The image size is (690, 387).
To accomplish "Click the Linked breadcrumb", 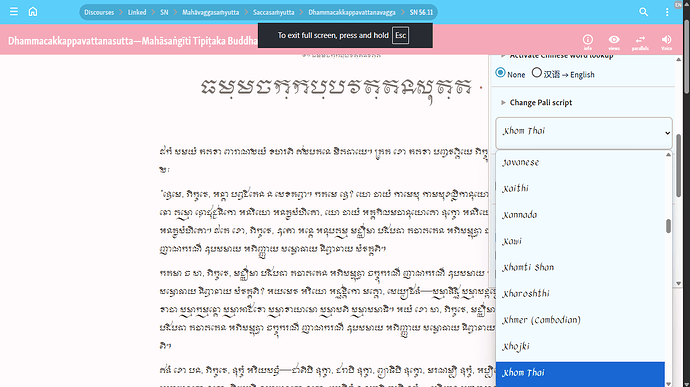I will [x=137, y=12].
